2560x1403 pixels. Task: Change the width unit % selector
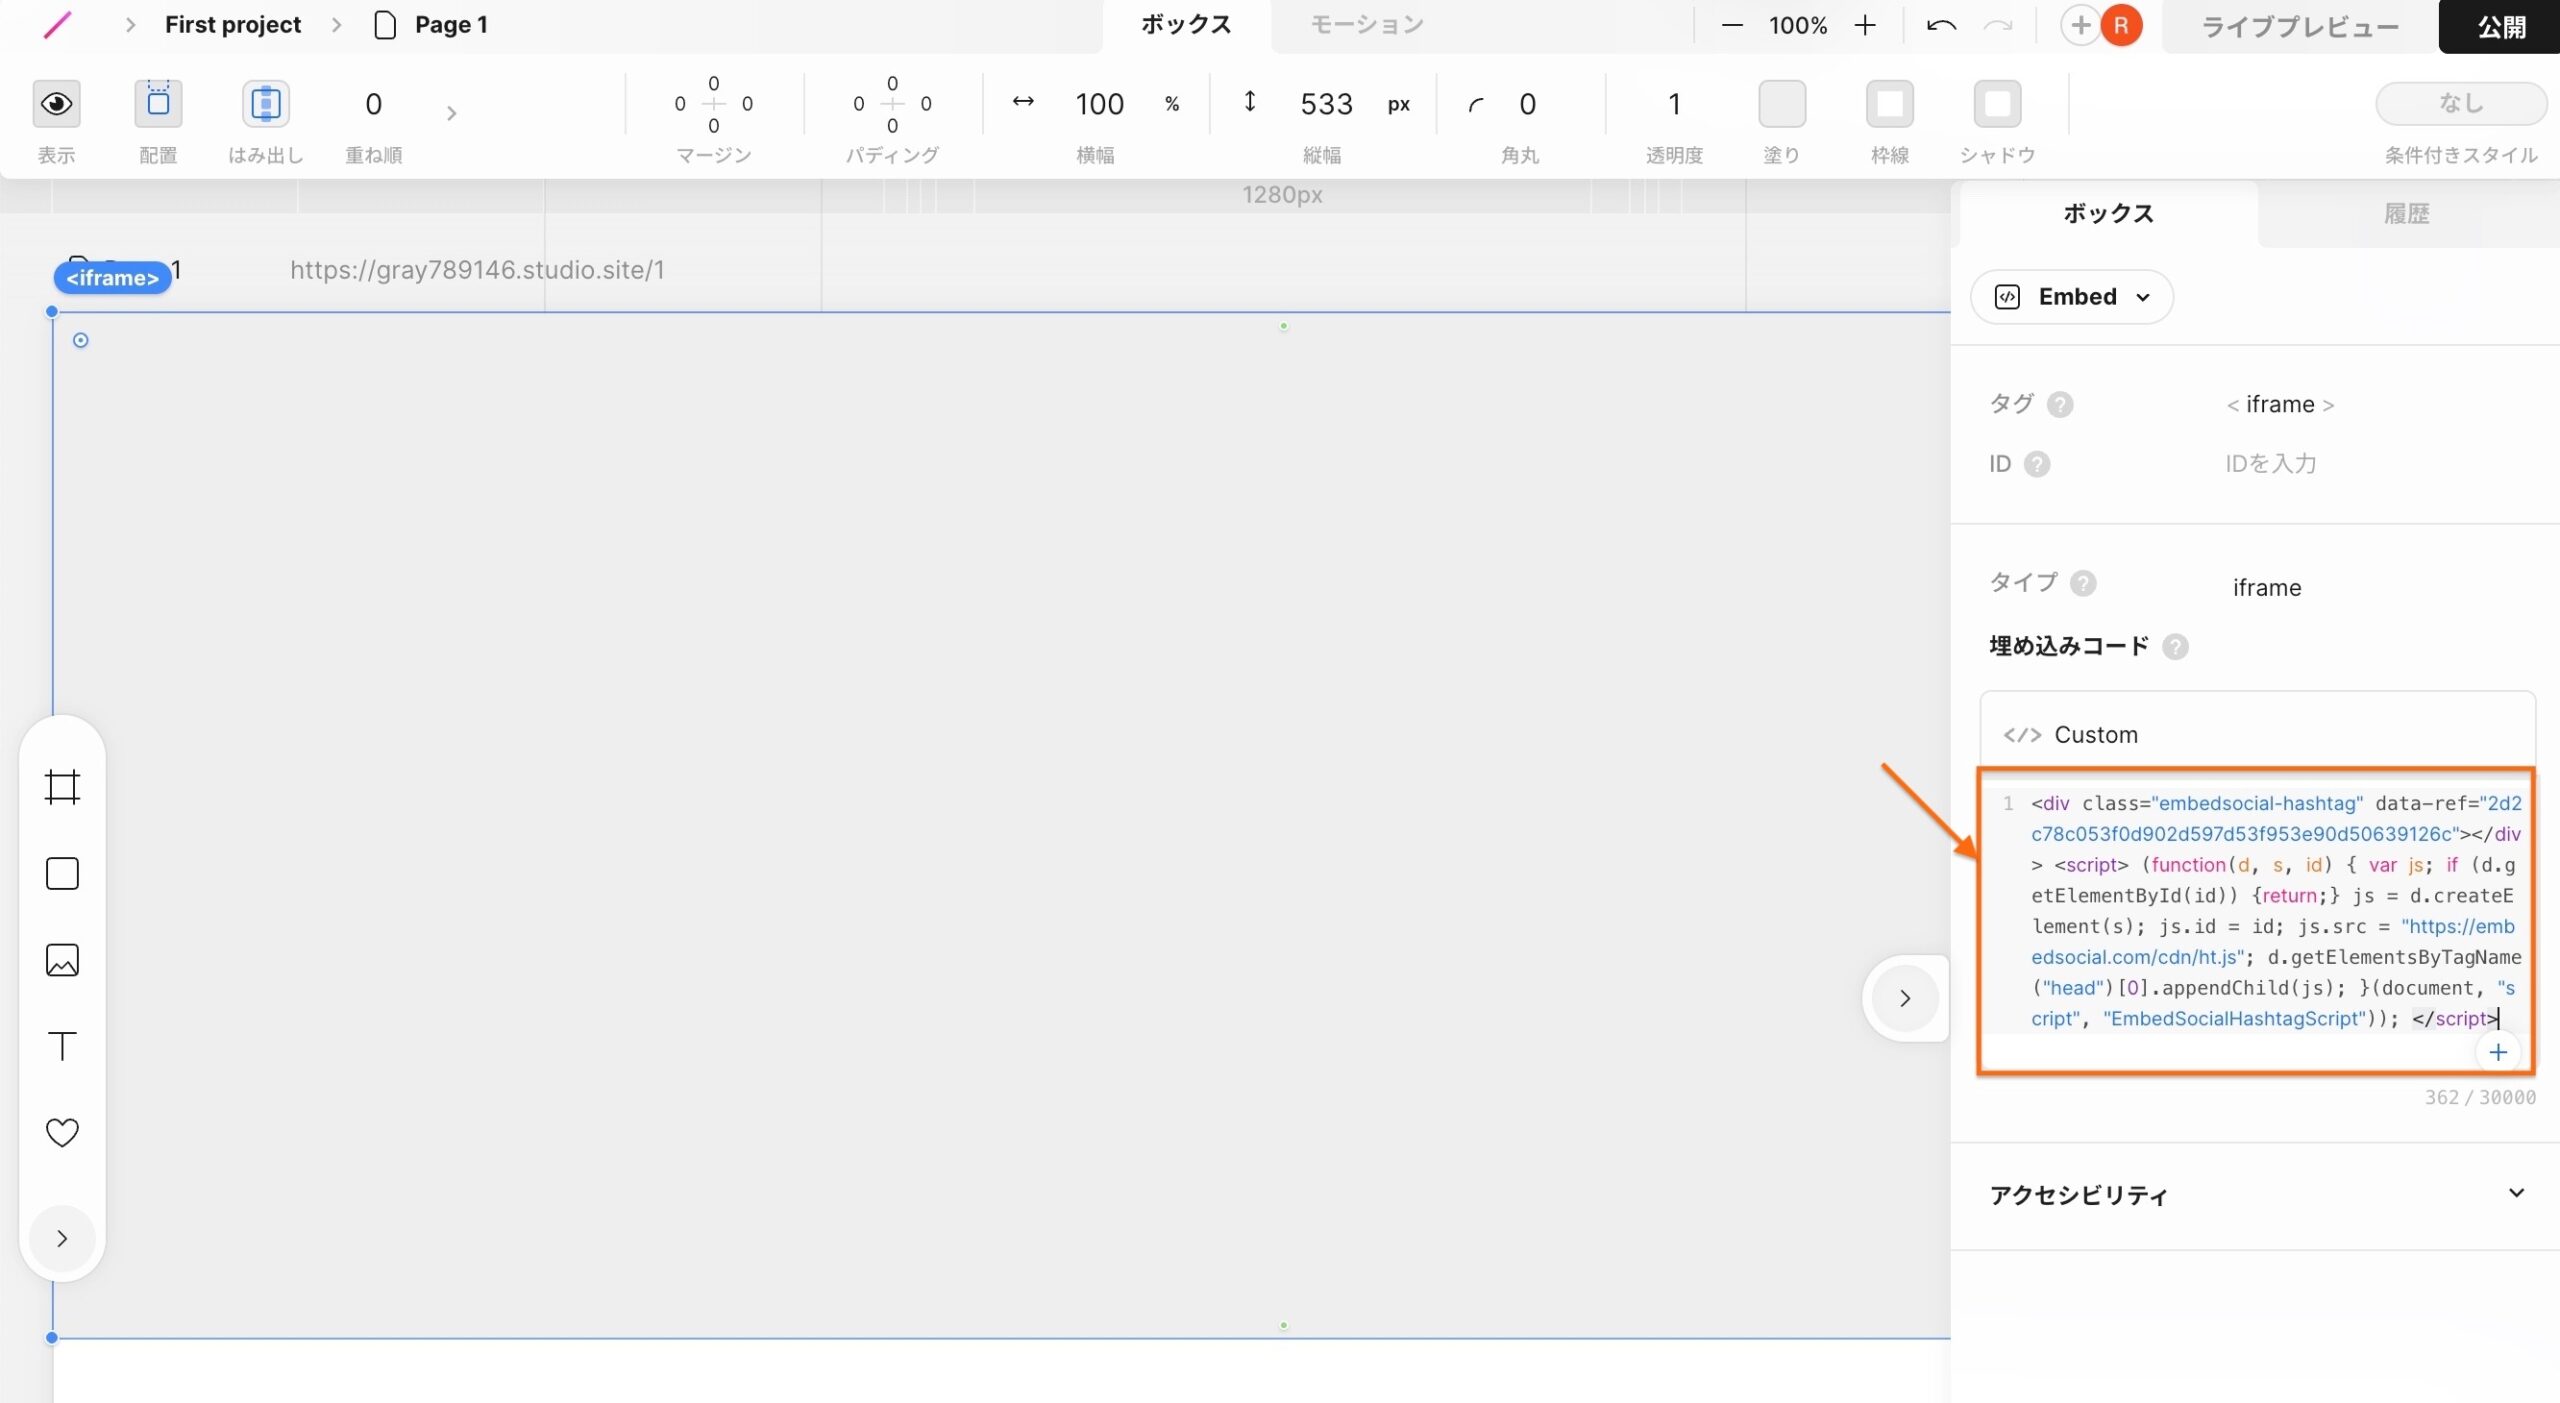click(x=1172, y=104)
